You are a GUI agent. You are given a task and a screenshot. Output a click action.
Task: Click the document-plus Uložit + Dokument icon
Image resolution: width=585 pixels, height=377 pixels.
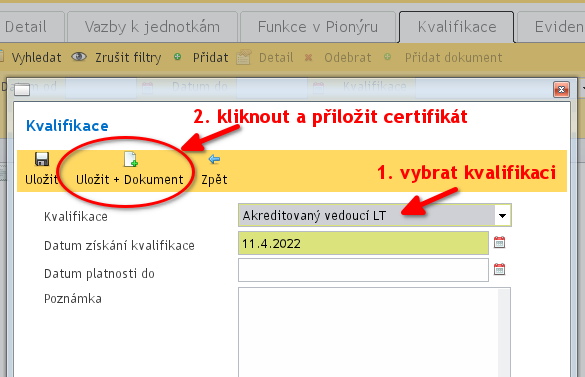coord(131,159)
